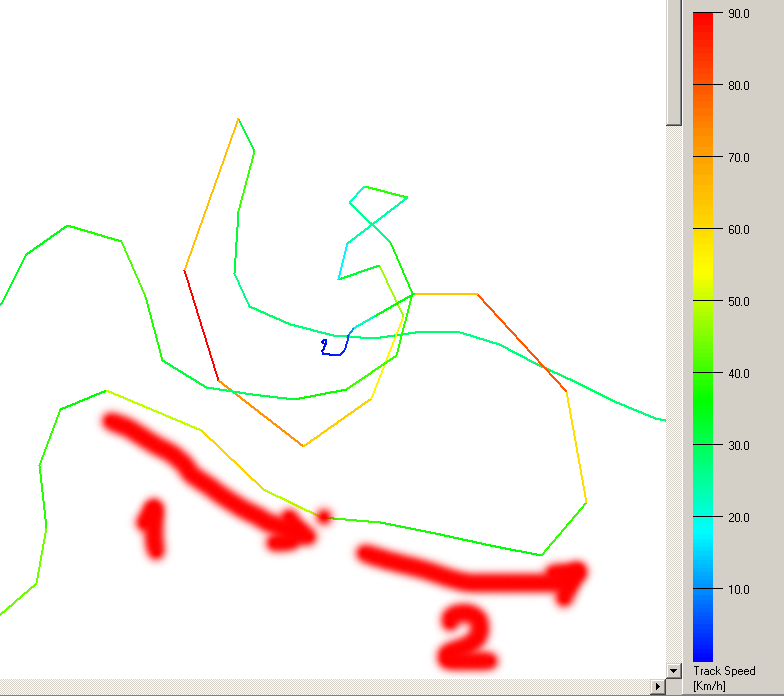Click the 90.0 legend label
The image size is (784, 696).
739,14
